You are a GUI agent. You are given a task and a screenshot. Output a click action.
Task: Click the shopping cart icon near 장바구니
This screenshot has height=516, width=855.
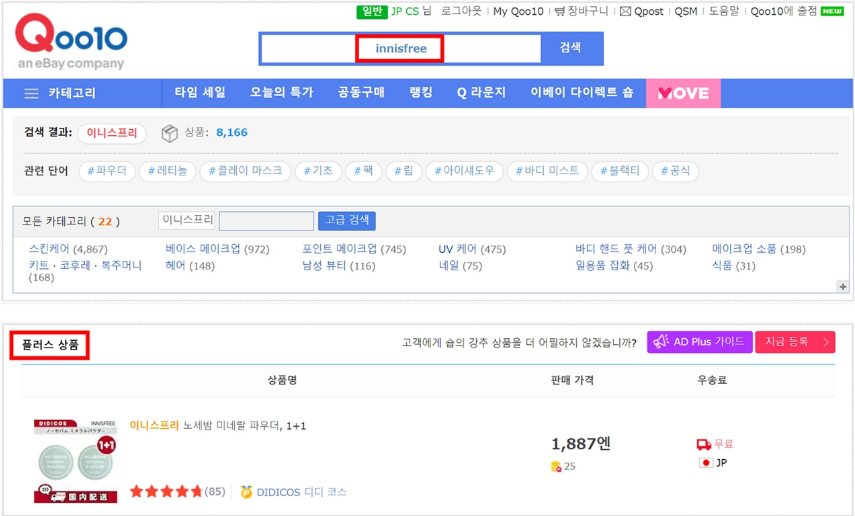(560, 11)
